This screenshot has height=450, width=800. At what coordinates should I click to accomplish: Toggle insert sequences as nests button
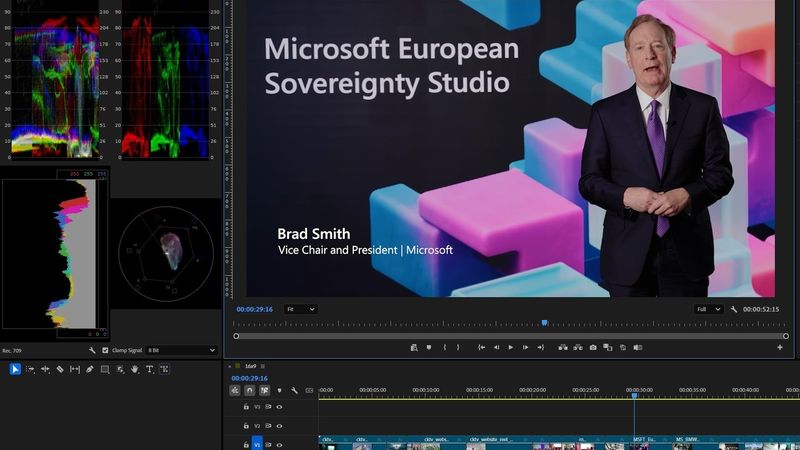[235, 390]
